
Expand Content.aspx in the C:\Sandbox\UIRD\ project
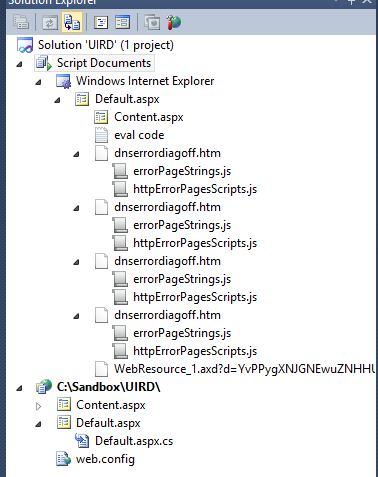click(38, 406)
